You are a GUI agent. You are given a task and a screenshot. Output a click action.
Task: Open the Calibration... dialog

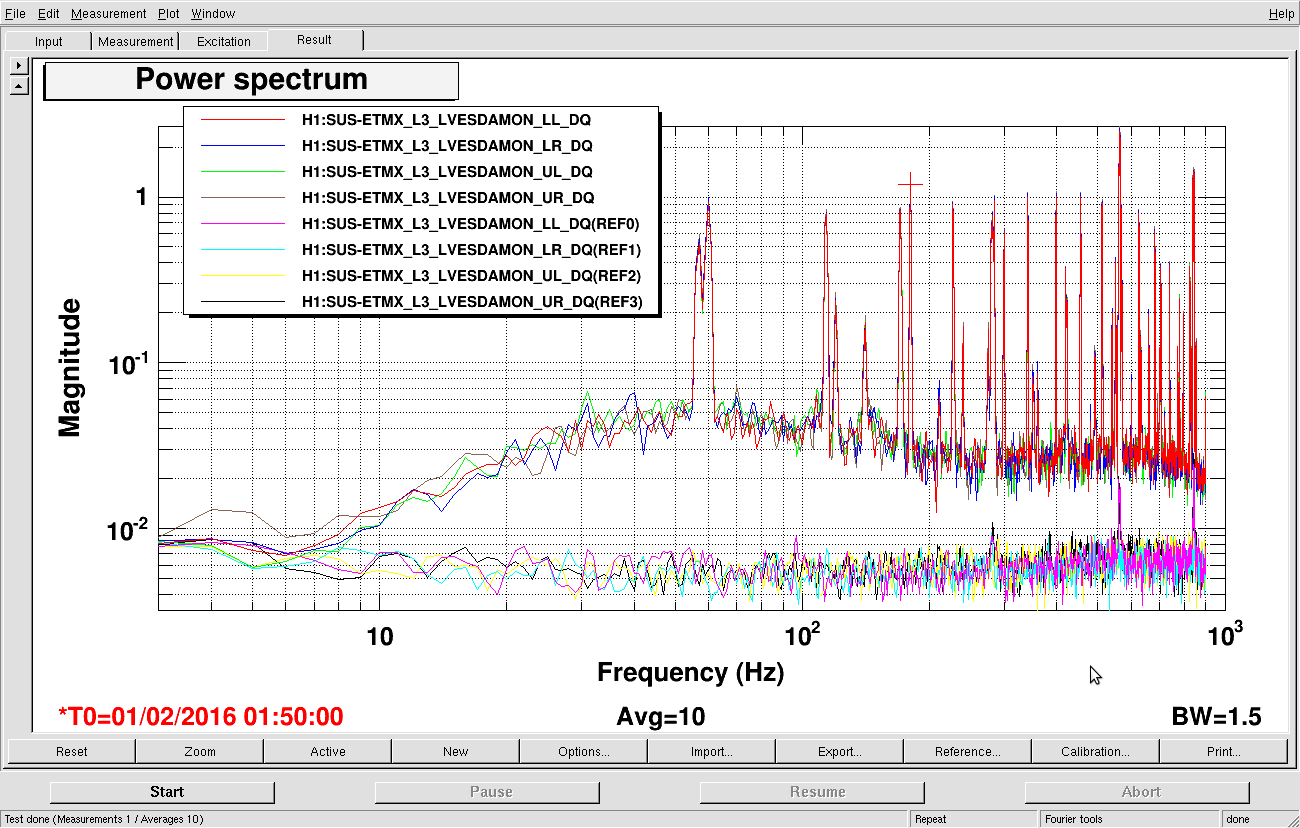[1095, 751]
